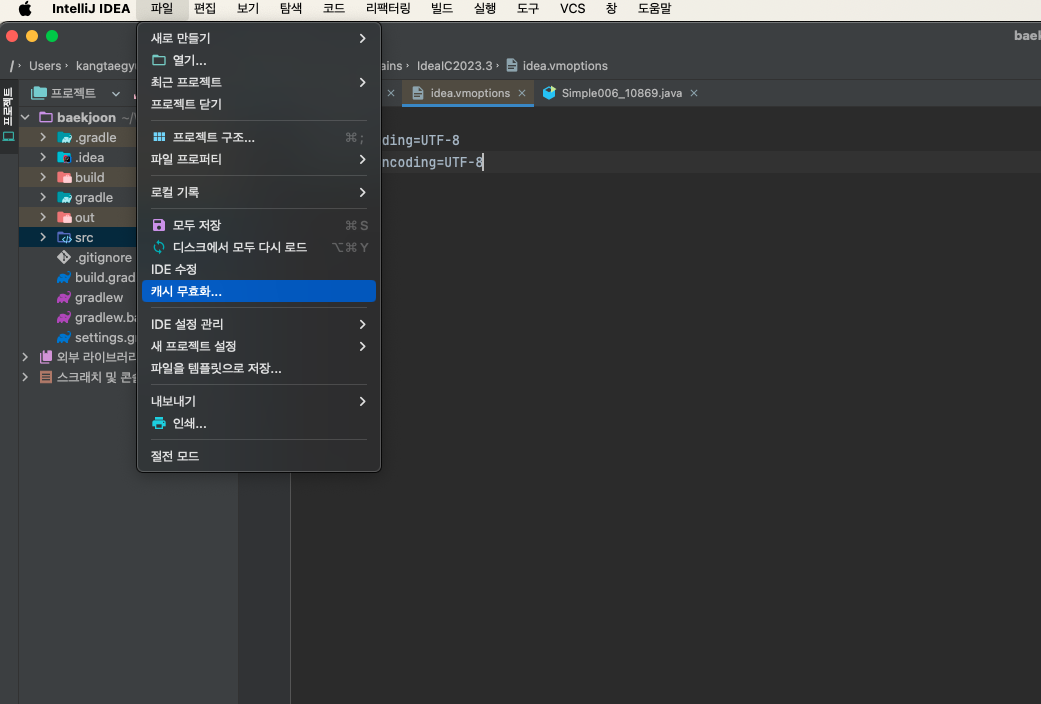Collapse the baekjoon project root
This screenshot has height=704, width=1041.
tap(25, 118)
